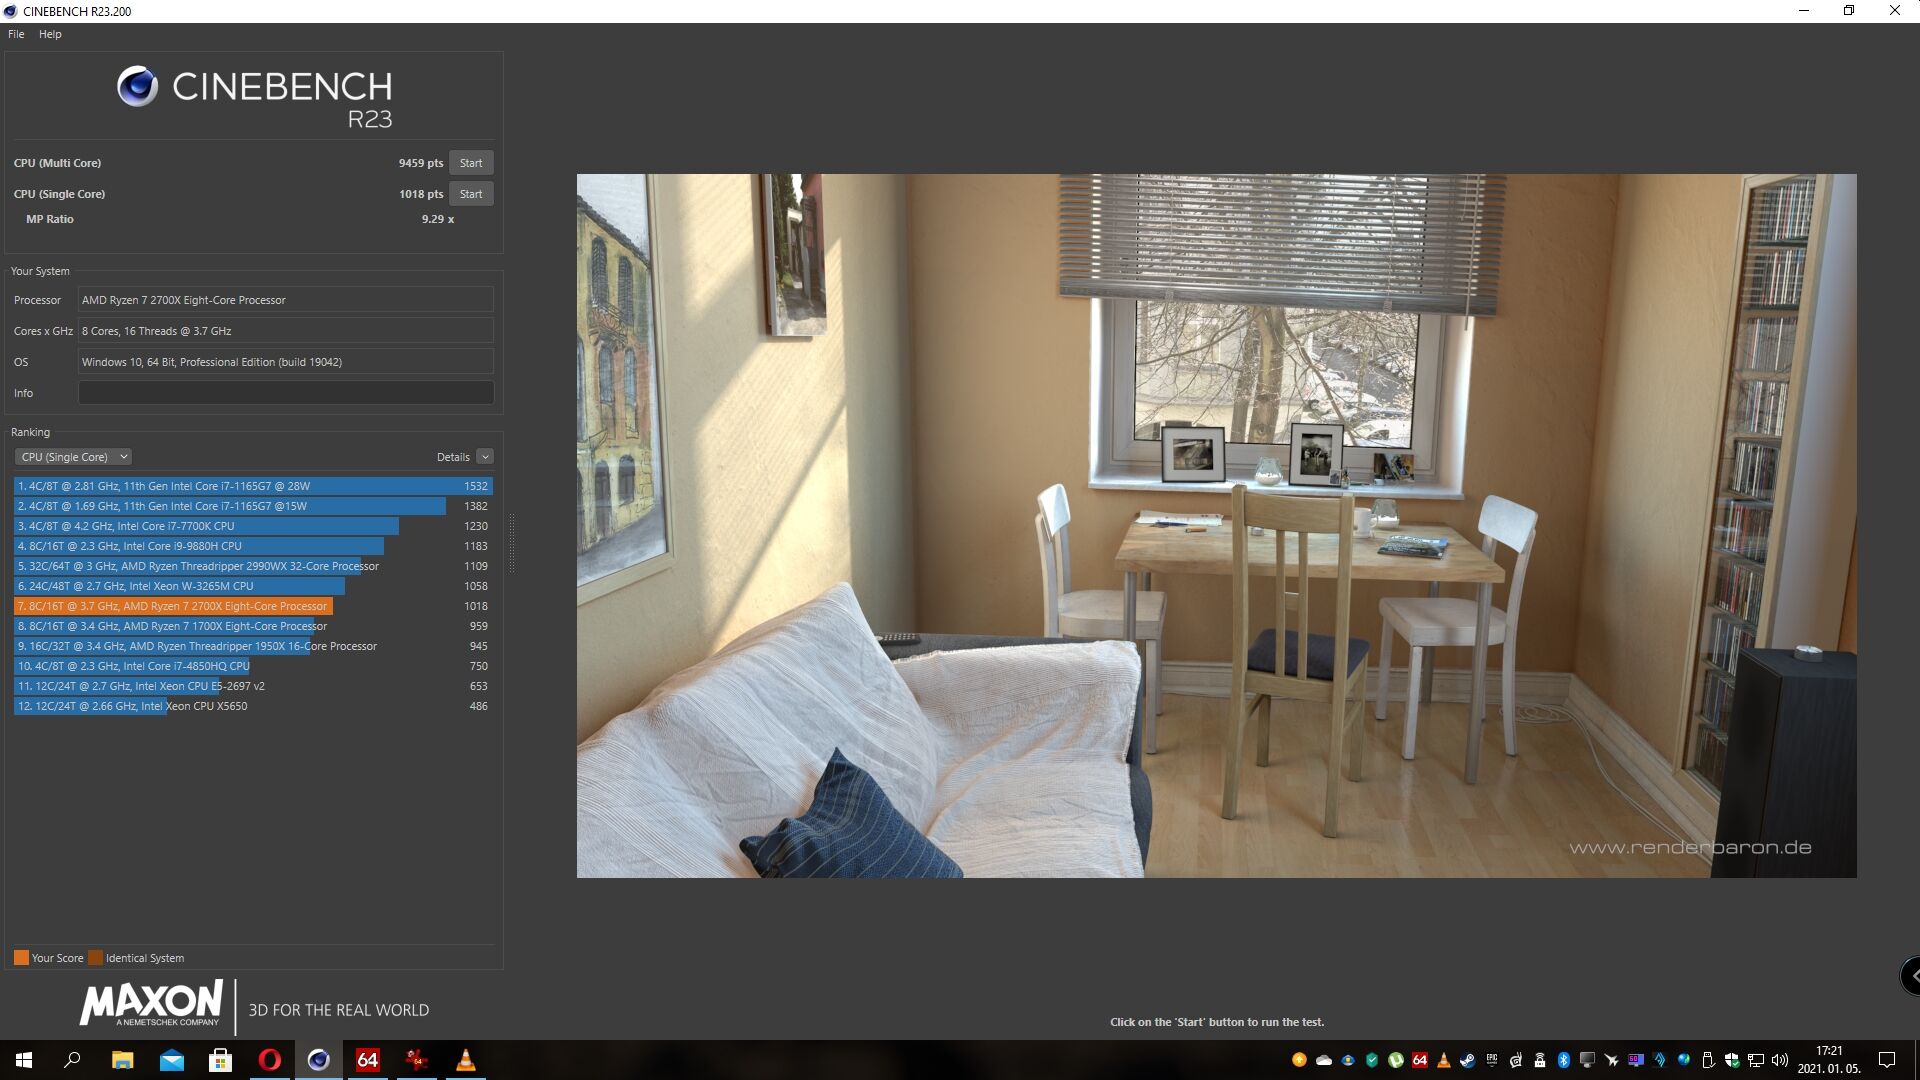1920x1080 pixels.
Task: Open Windows Security shield tray icon
Action: [x=1732, y=1060]
